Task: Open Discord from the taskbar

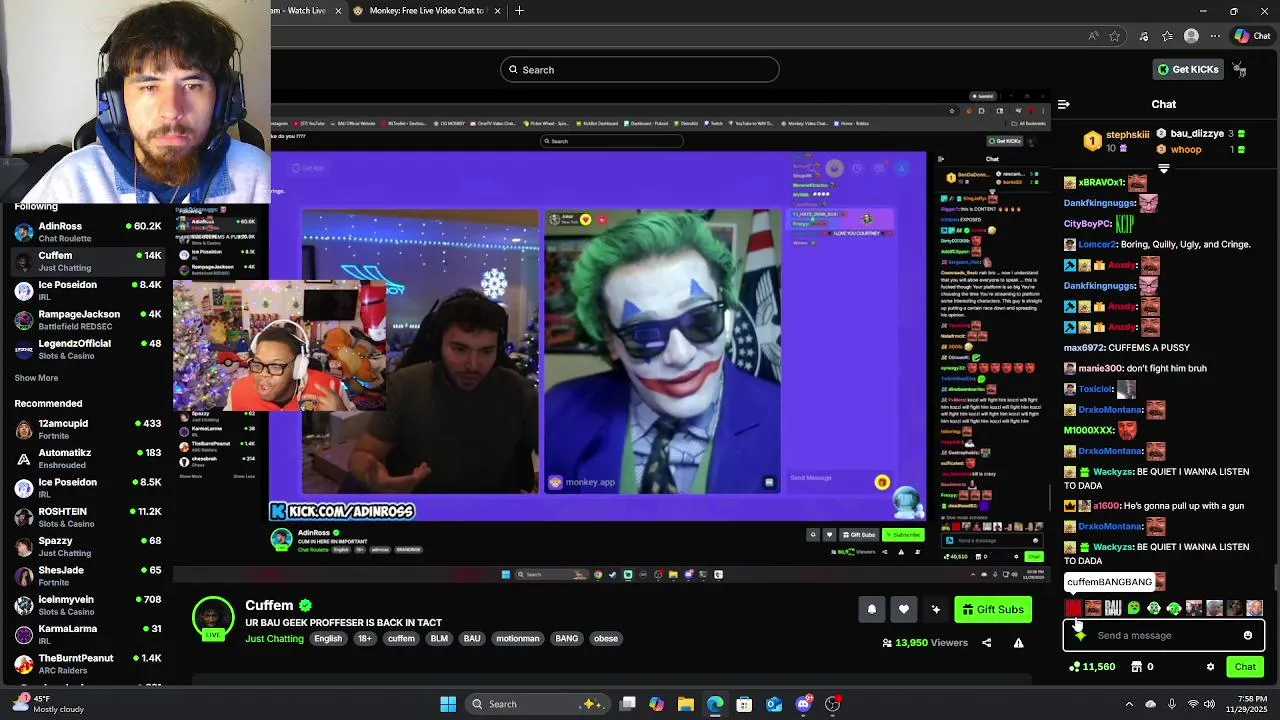Action: pos(803,704)
